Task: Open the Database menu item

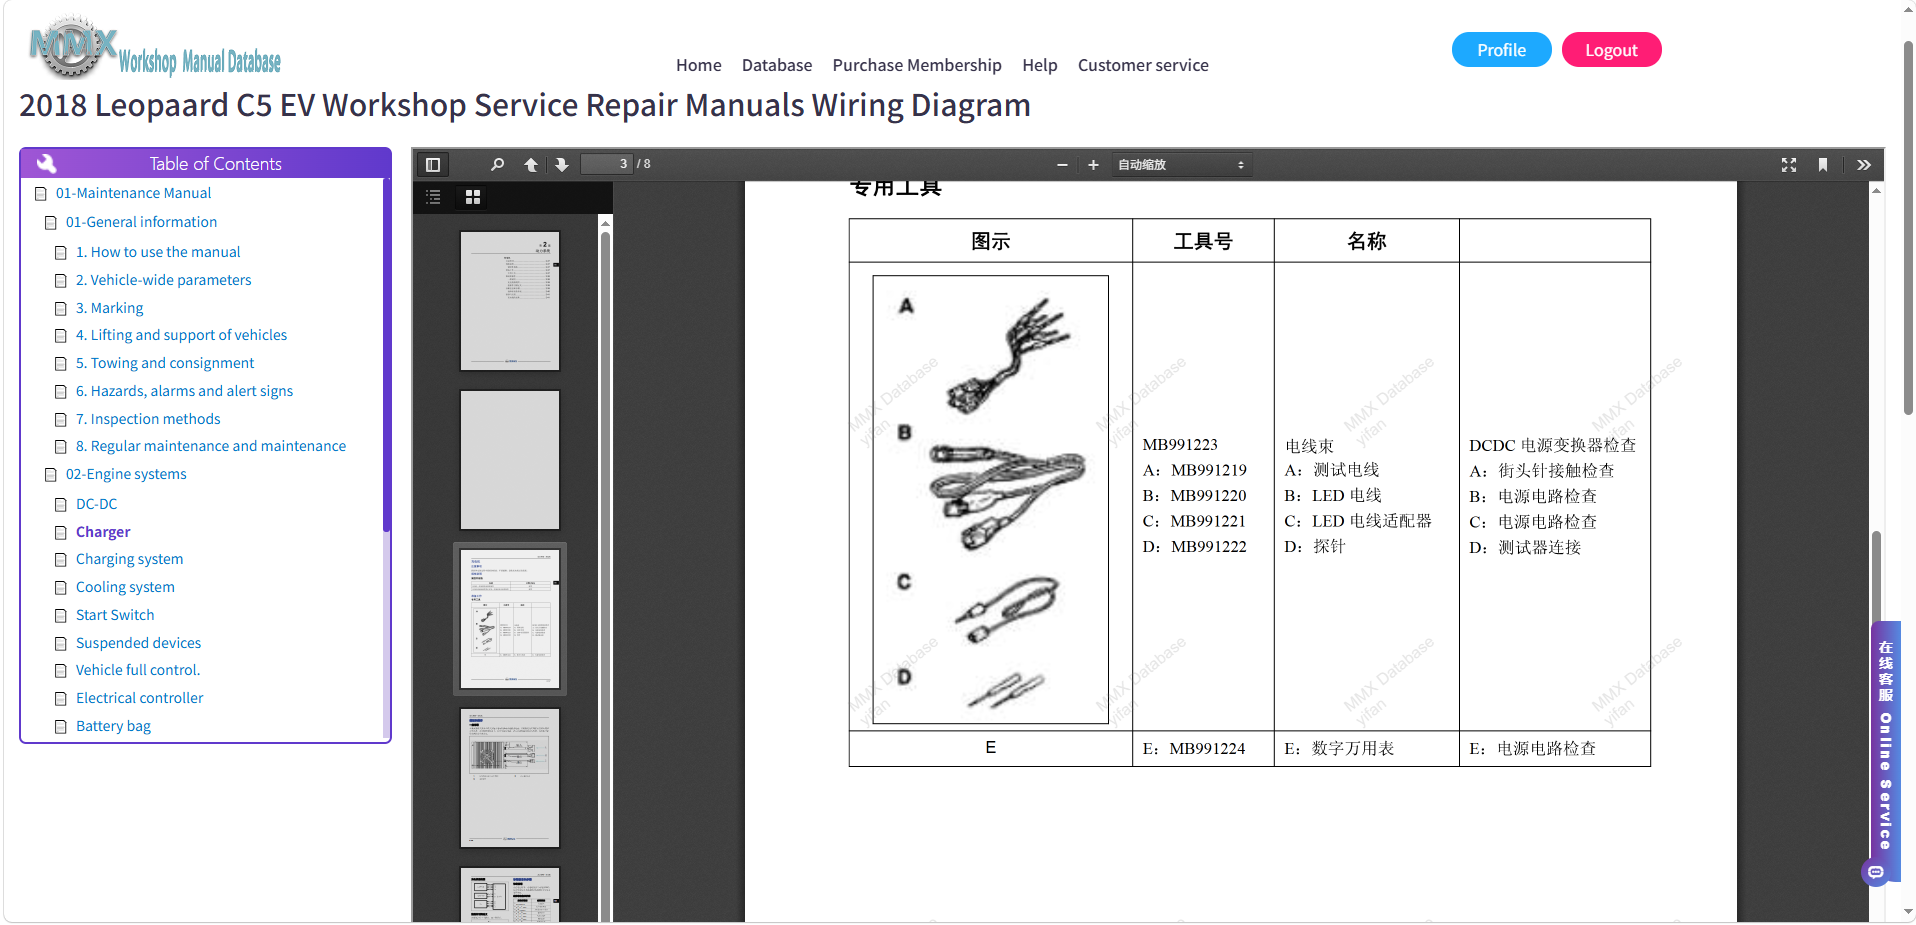Action: point(776,65)
